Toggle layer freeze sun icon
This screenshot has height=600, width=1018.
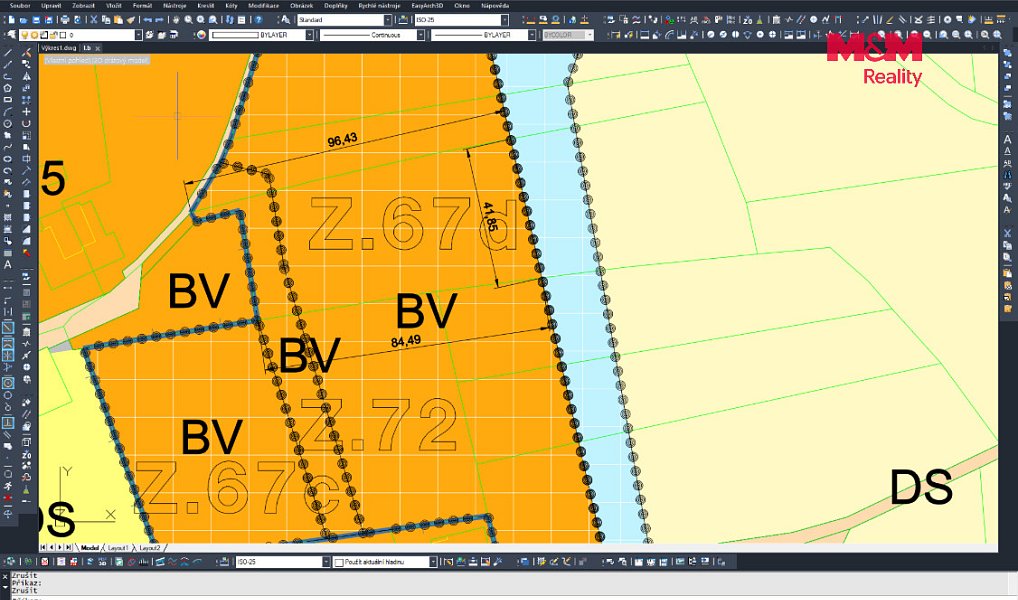point(34,35)
